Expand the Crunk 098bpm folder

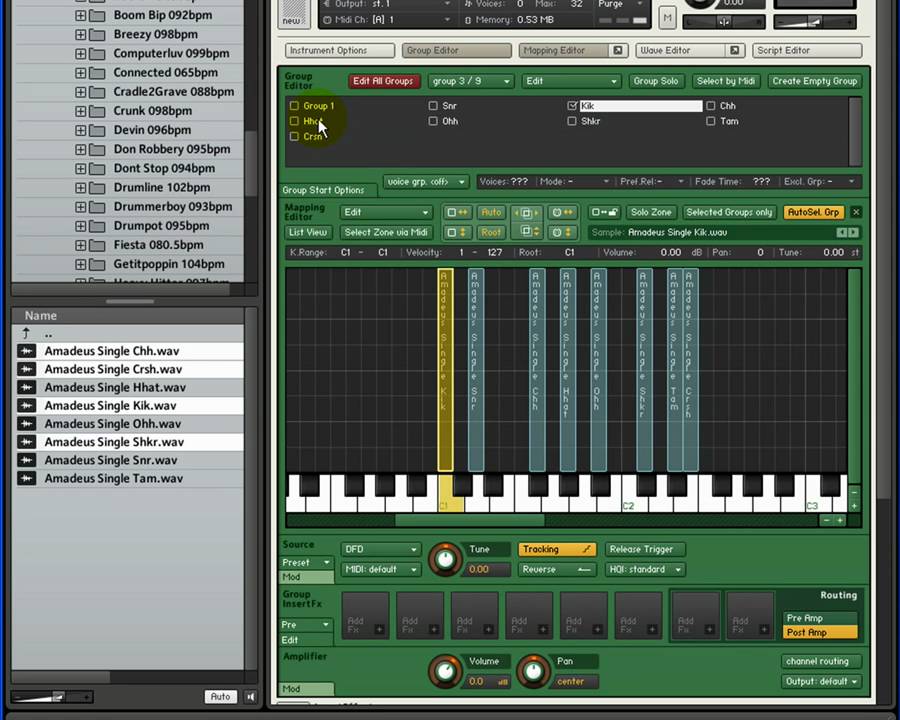(80, 111)
